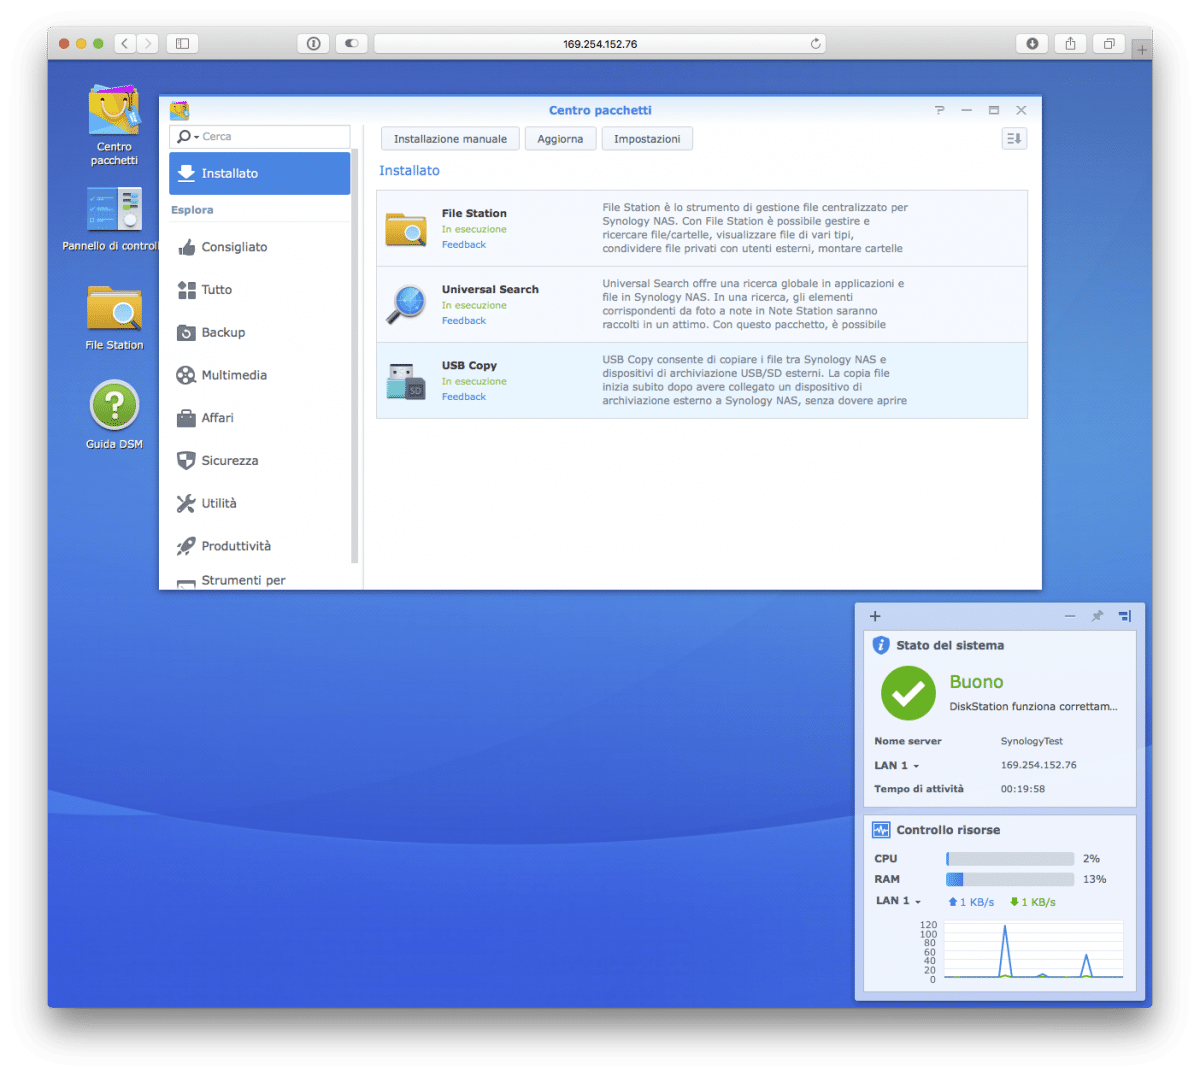Click the Installazione manuale button
This screenshot has height=1076, width=1200.
pos(450,139)
